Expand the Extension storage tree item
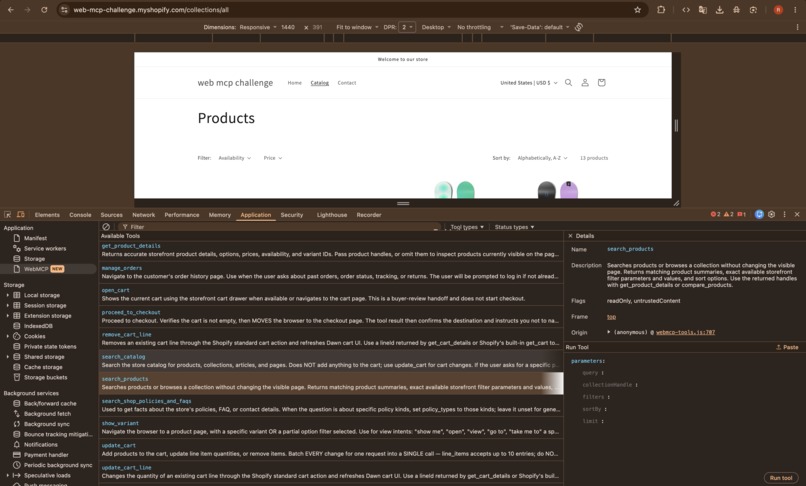This screenshot has height=486, width=806. click(x=8, y=316)
